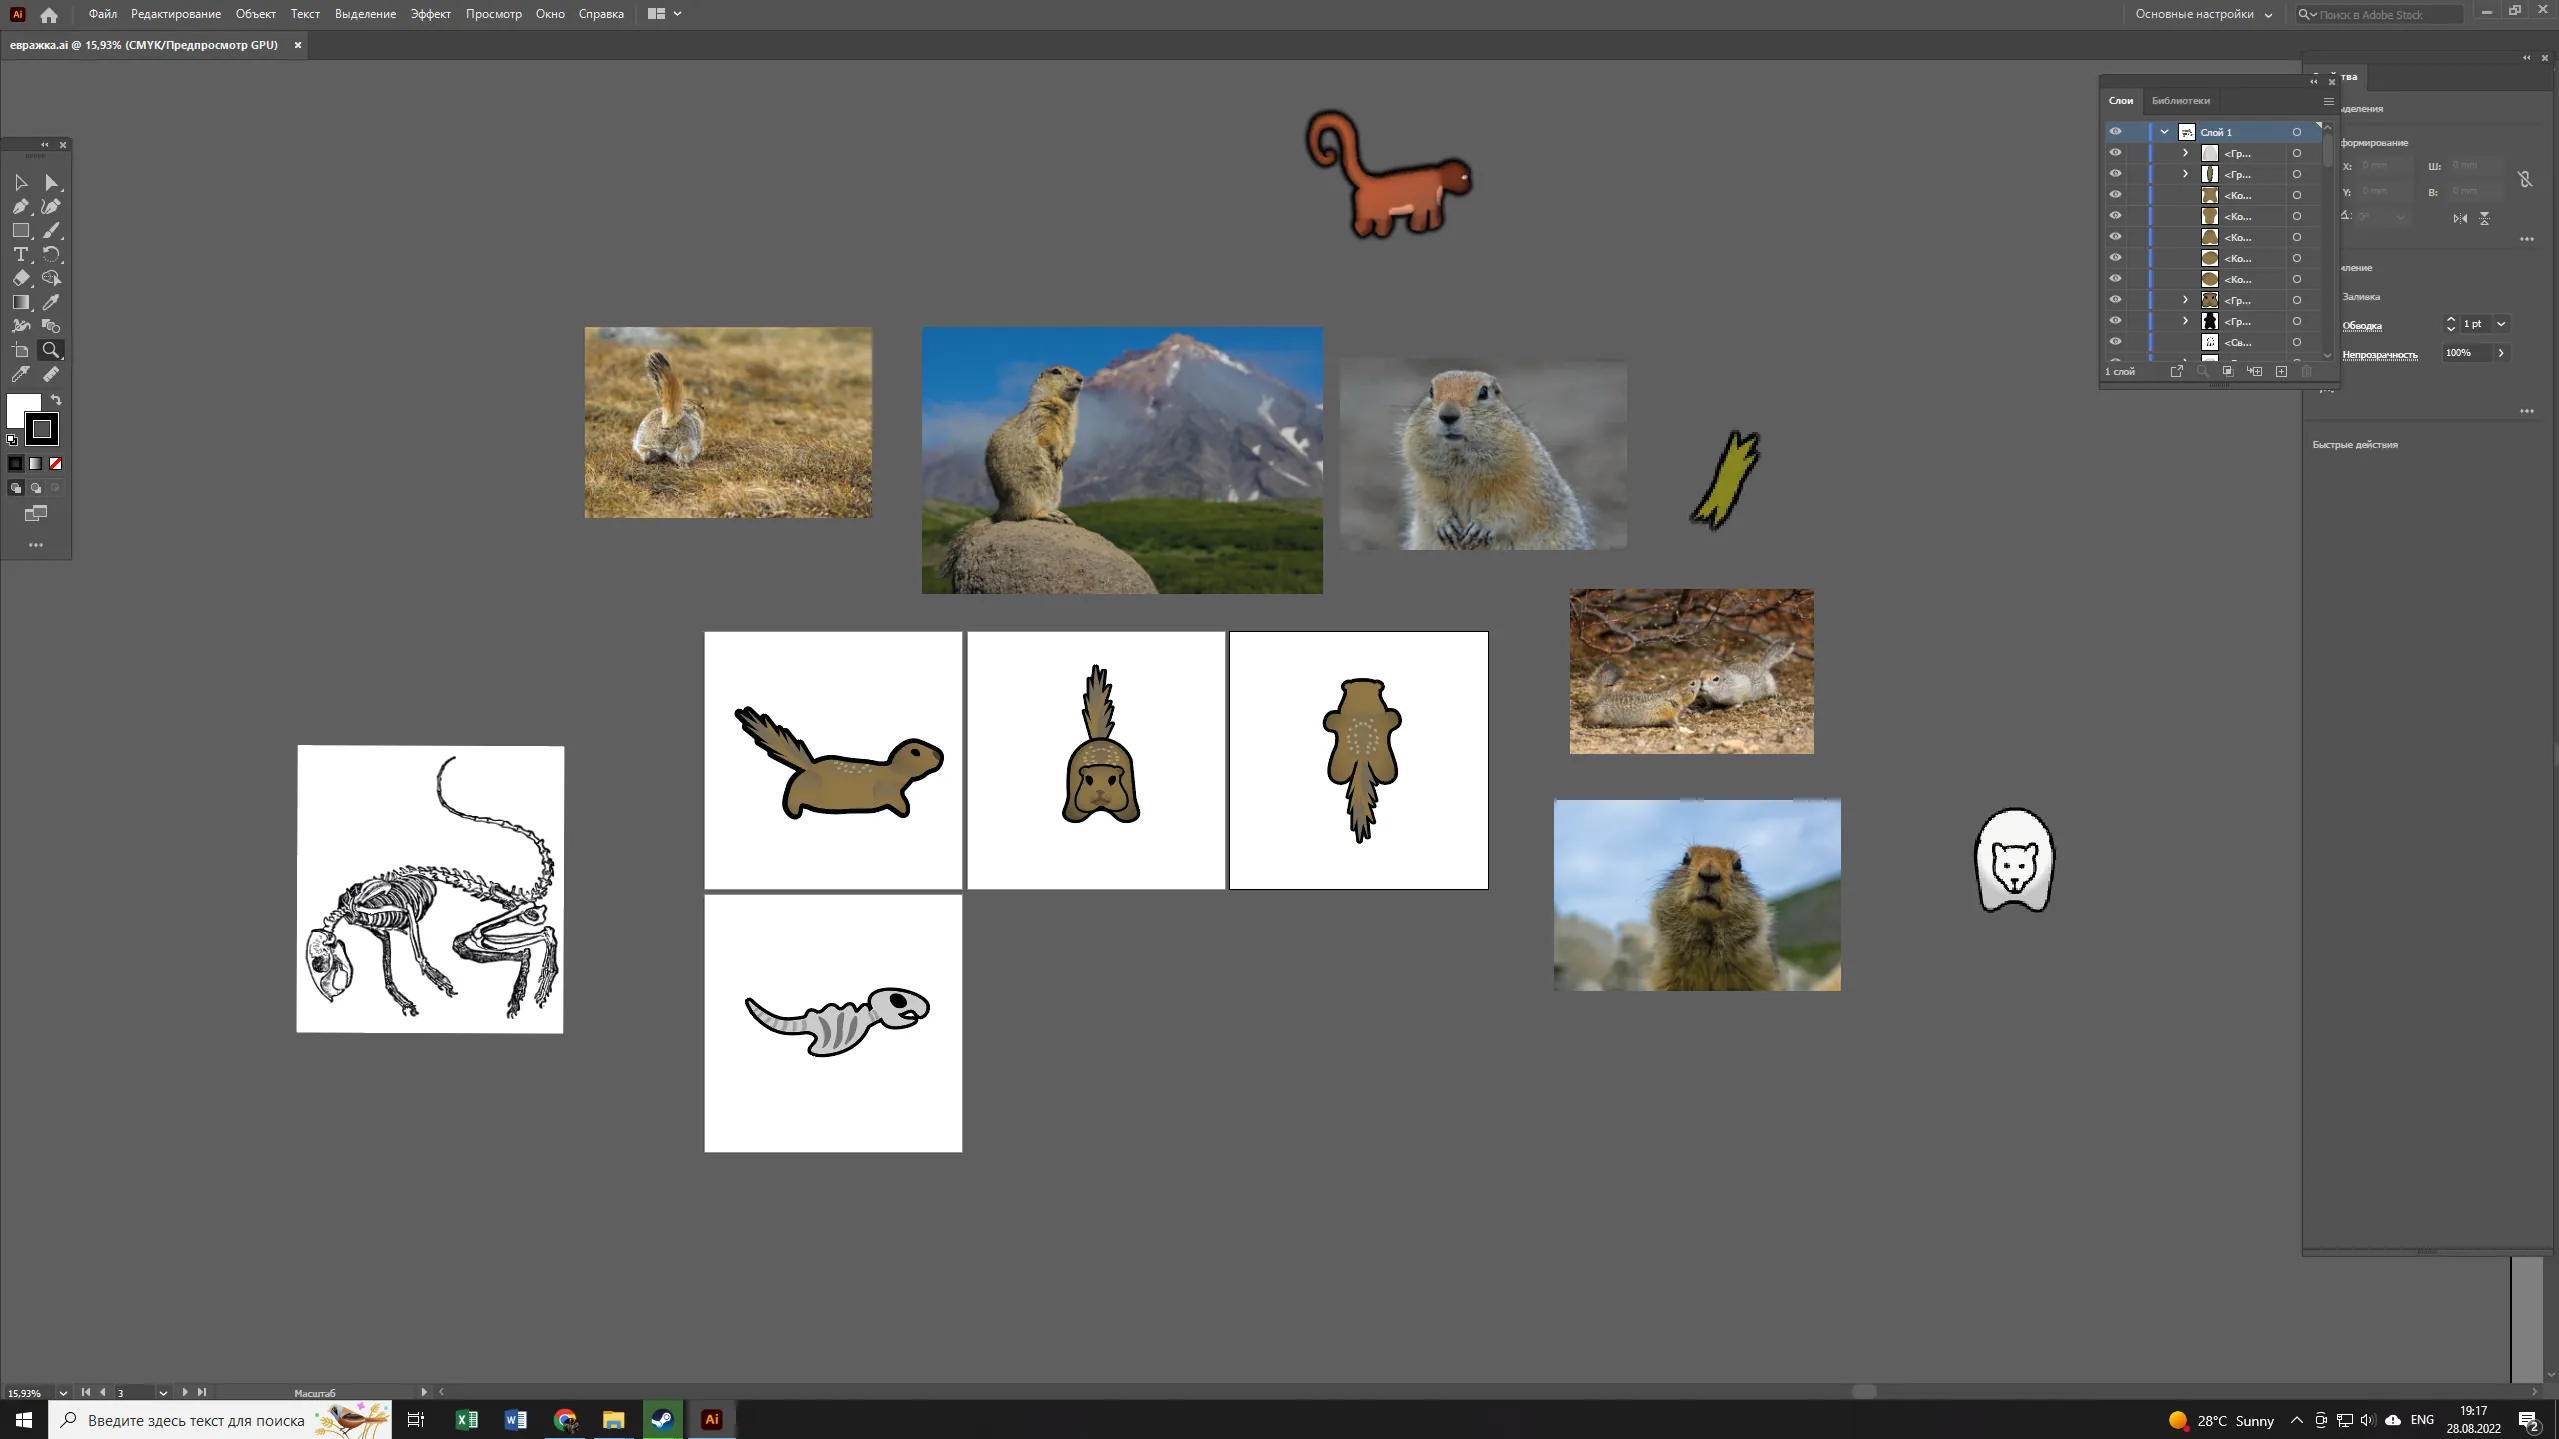Select the Pen tool
The image size is (2559, 1439).
tap(21, 207)
